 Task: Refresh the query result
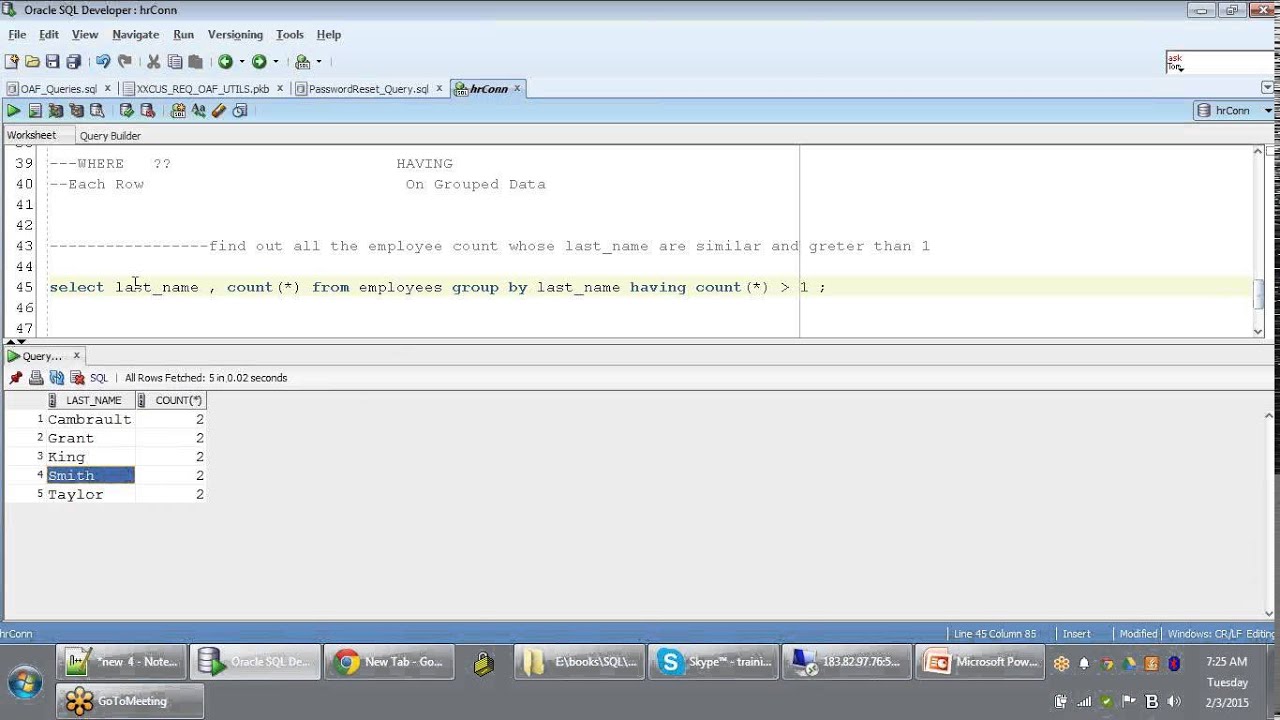coord(57,378)
